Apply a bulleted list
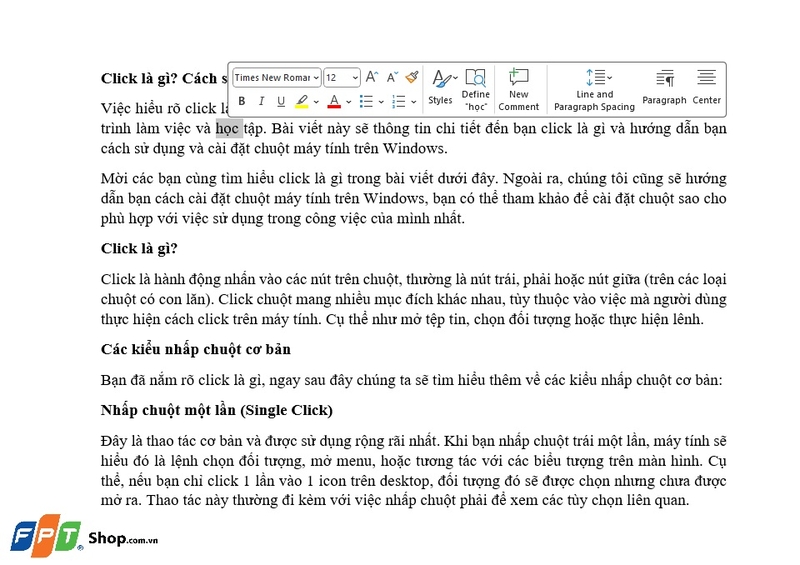 pos(366,101)
